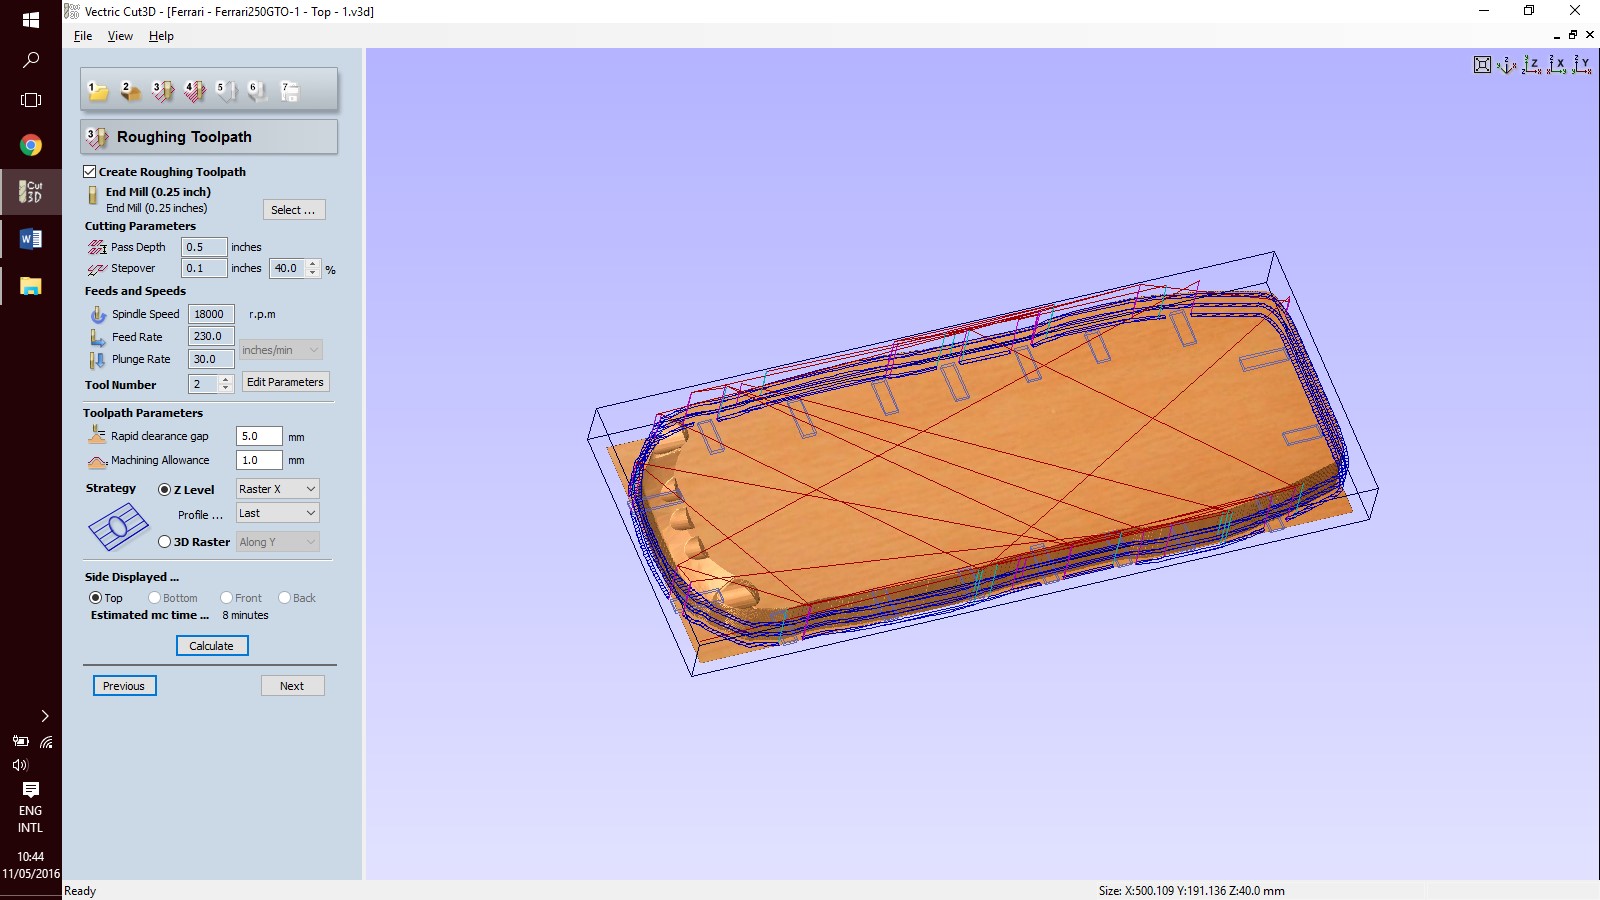Switch to isometric 3D view
Viewport: 1600px width, 900px height.
1506,65
